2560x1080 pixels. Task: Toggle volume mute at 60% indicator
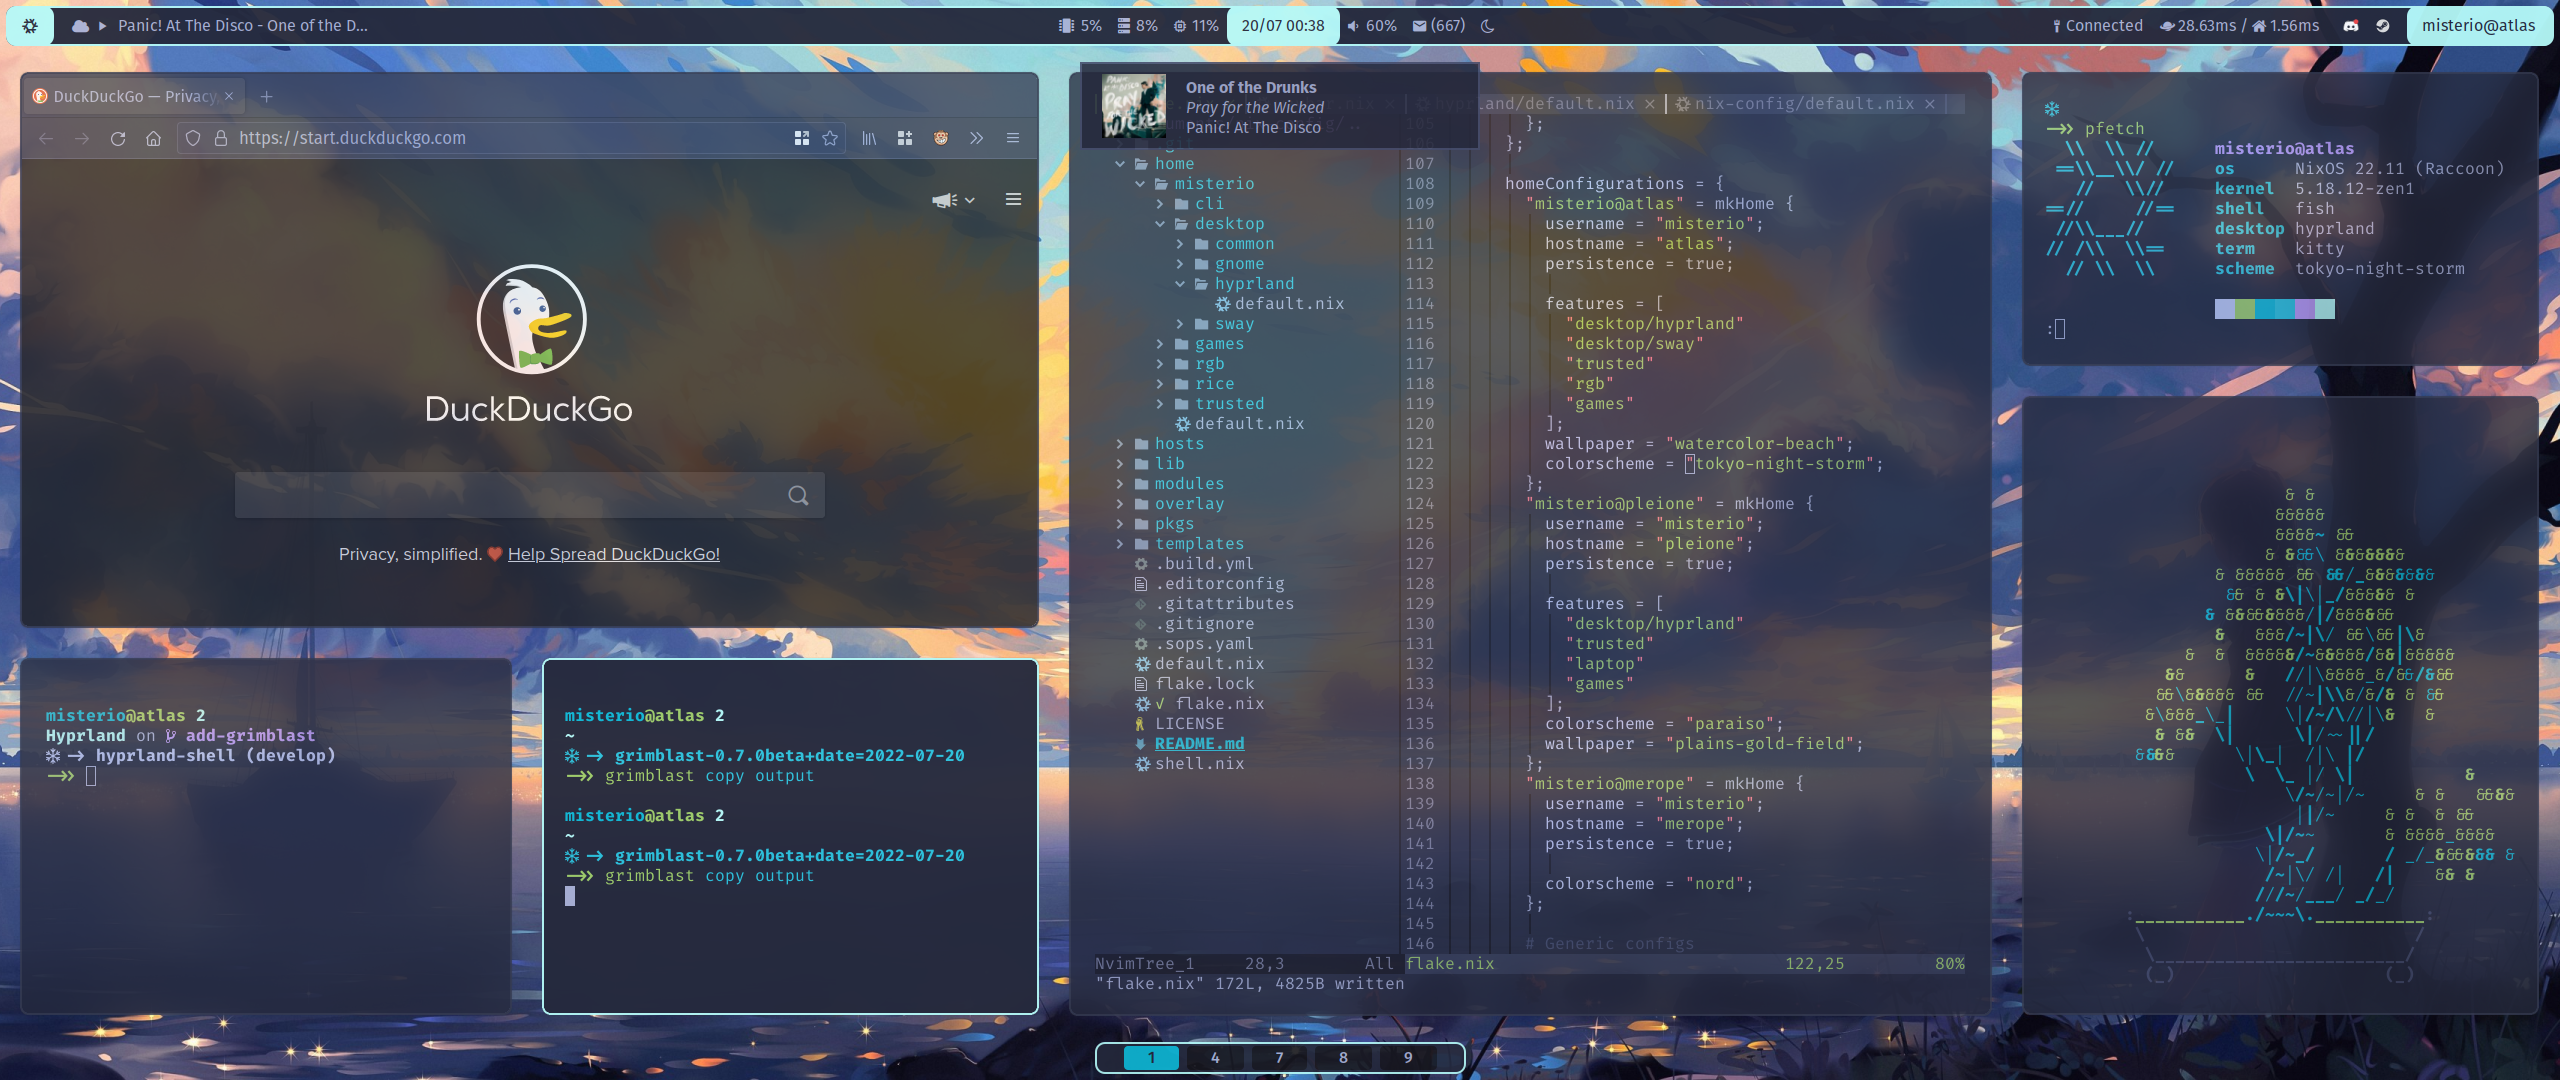(x=1370, y=26)
